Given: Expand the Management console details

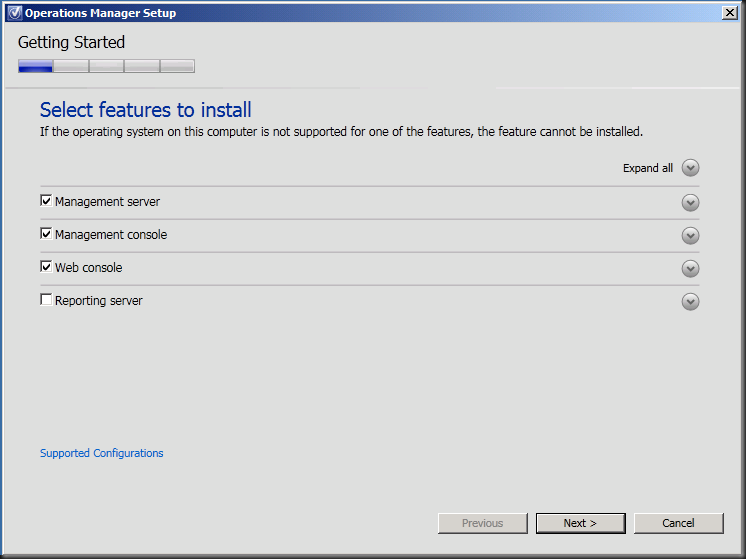Looking at the screenshot, I should coord(690,235).
